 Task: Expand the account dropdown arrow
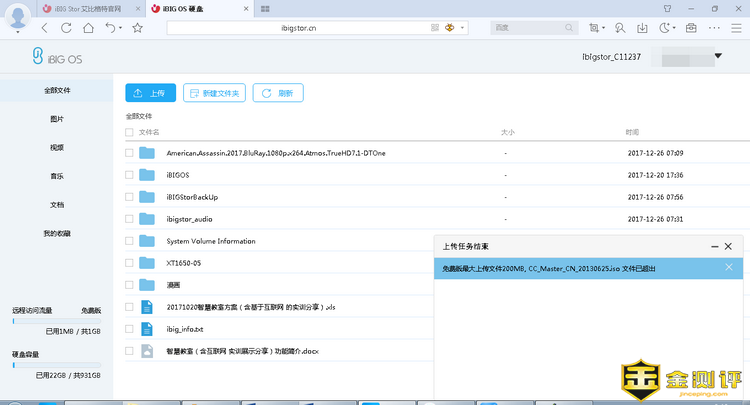tap(718, 56)
